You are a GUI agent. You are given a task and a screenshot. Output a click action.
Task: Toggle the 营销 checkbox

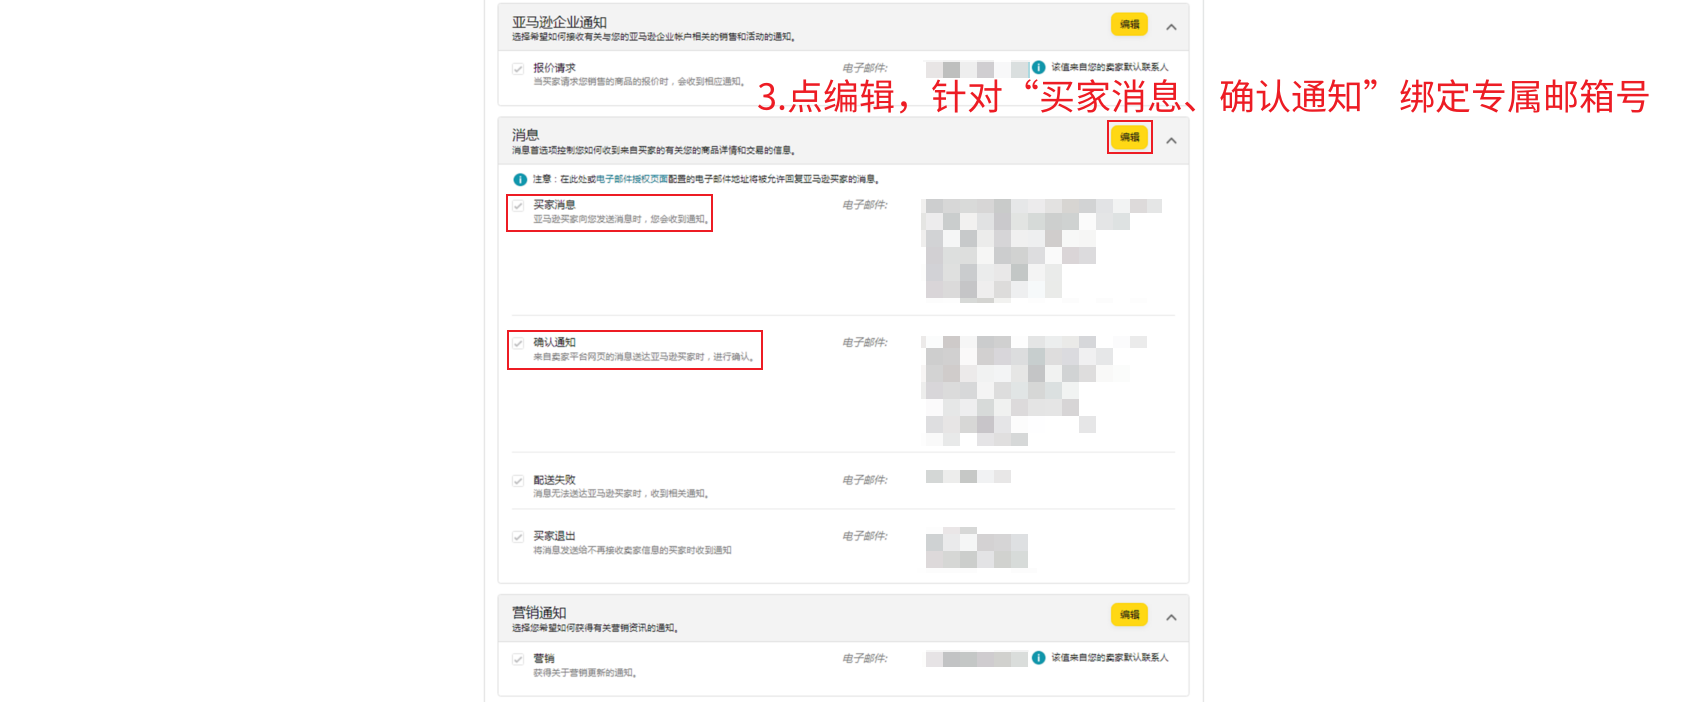tap(518, 659)
